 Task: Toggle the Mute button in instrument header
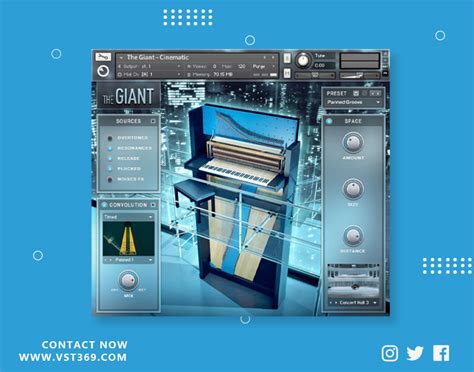point(287,73)
